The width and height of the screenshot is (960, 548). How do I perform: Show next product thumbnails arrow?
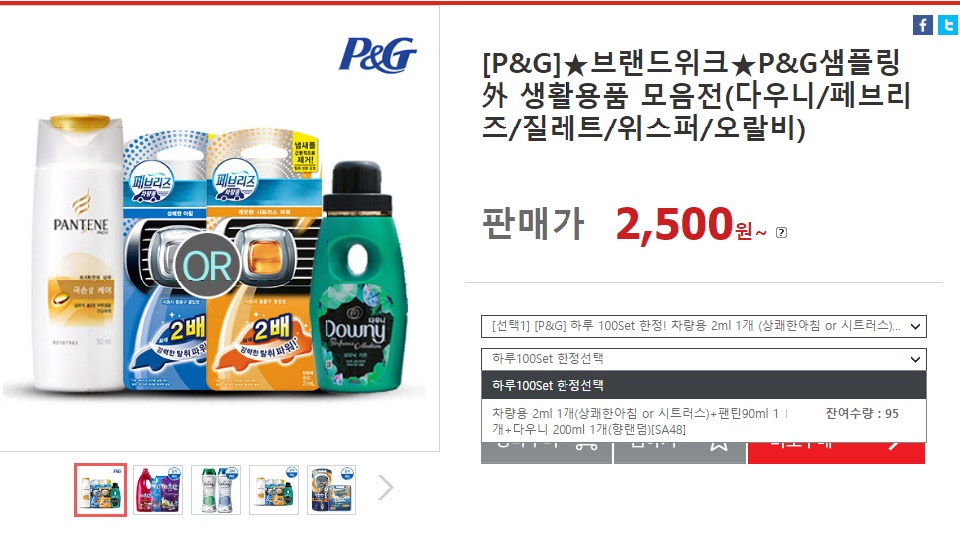pos(386,488)
